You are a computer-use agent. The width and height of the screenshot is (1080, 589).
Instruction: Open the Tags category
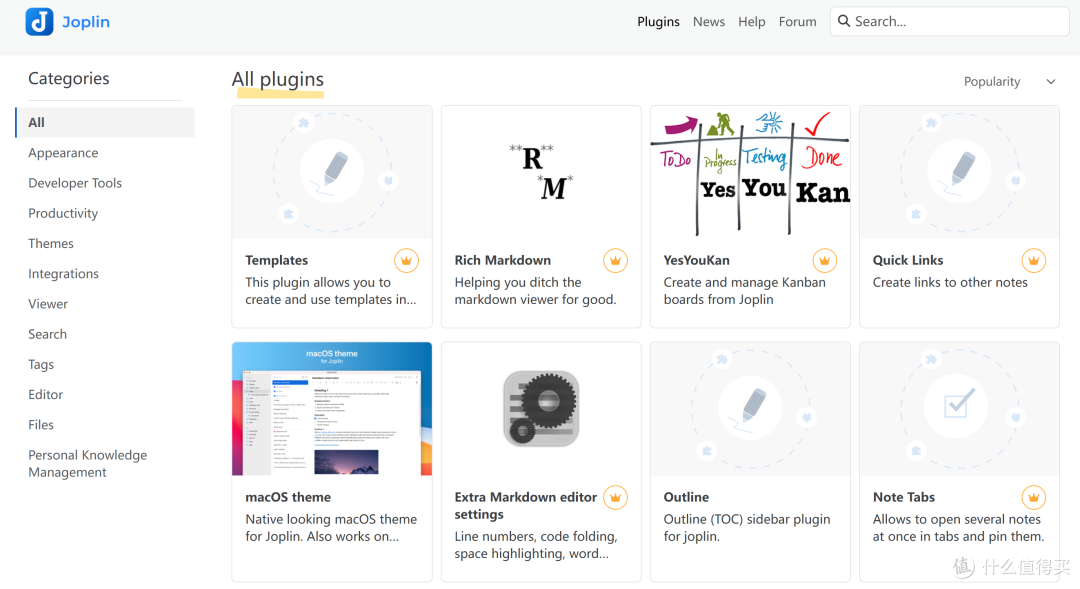[41, 364]
